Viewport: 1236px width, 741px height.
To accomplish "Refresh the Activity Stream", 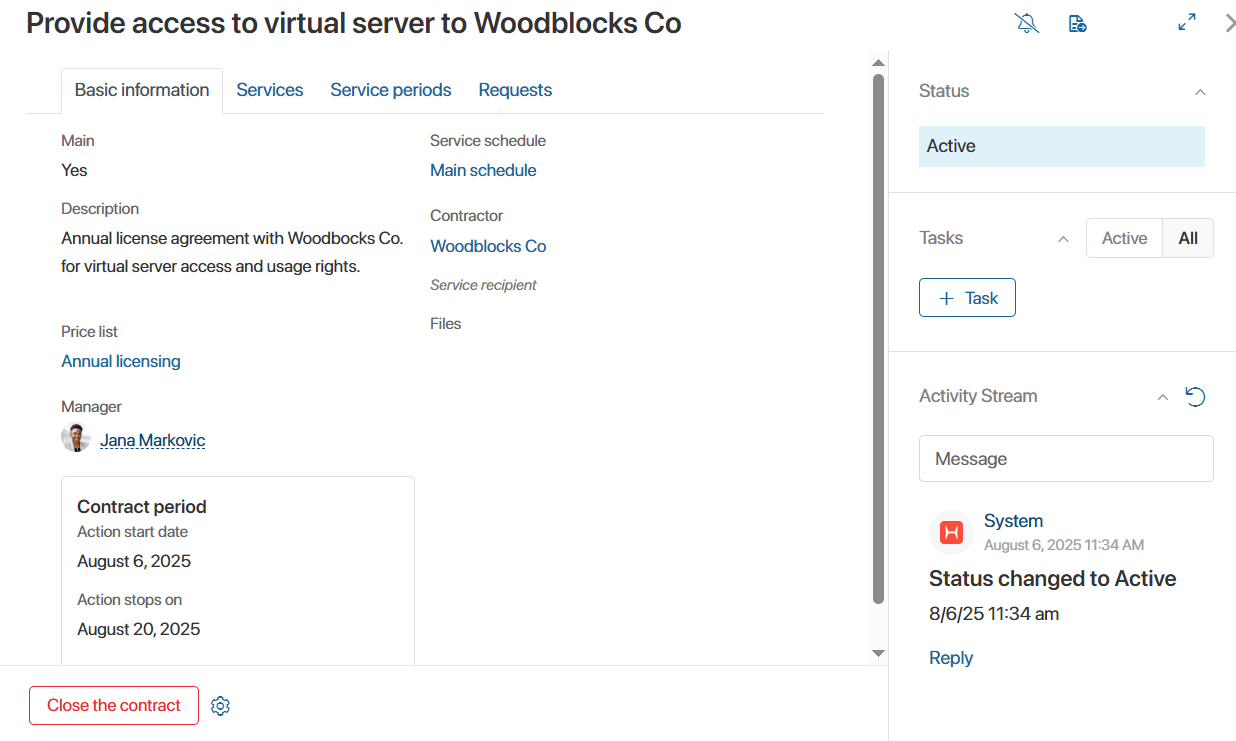I will 1195,397.
